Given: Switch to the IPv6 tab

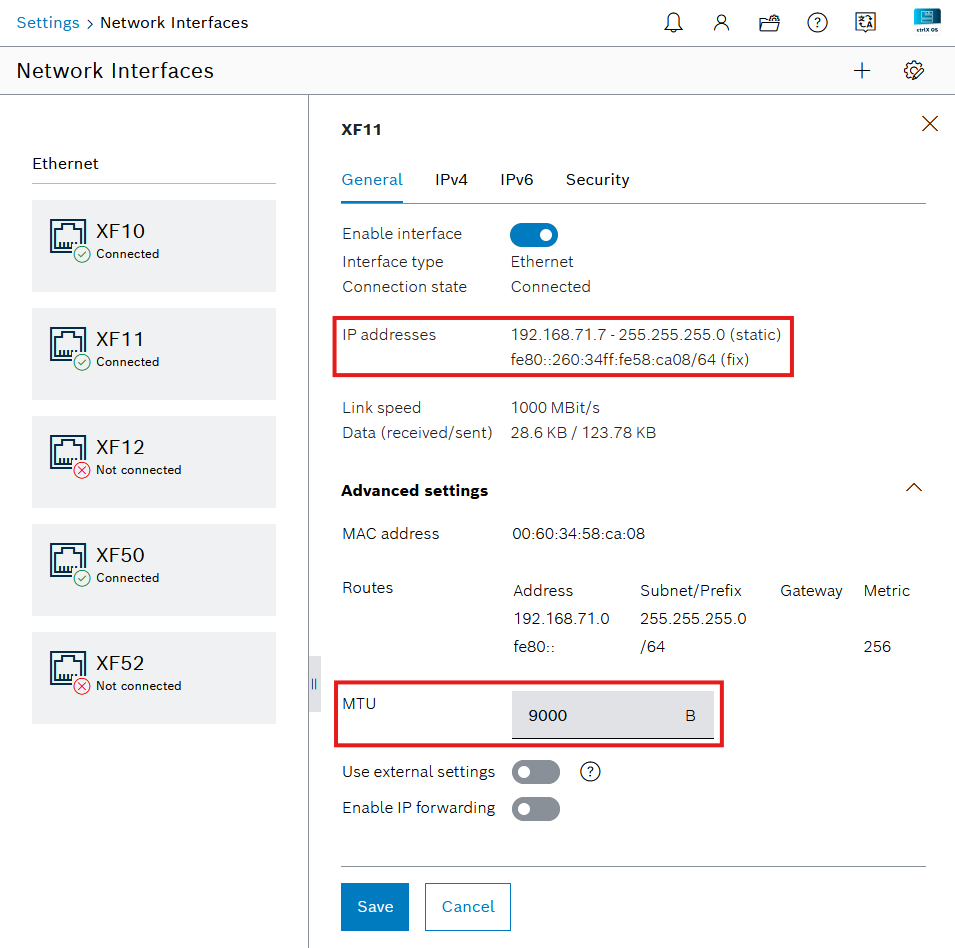Looking at the screenshot, I should [x=516, y=180].
